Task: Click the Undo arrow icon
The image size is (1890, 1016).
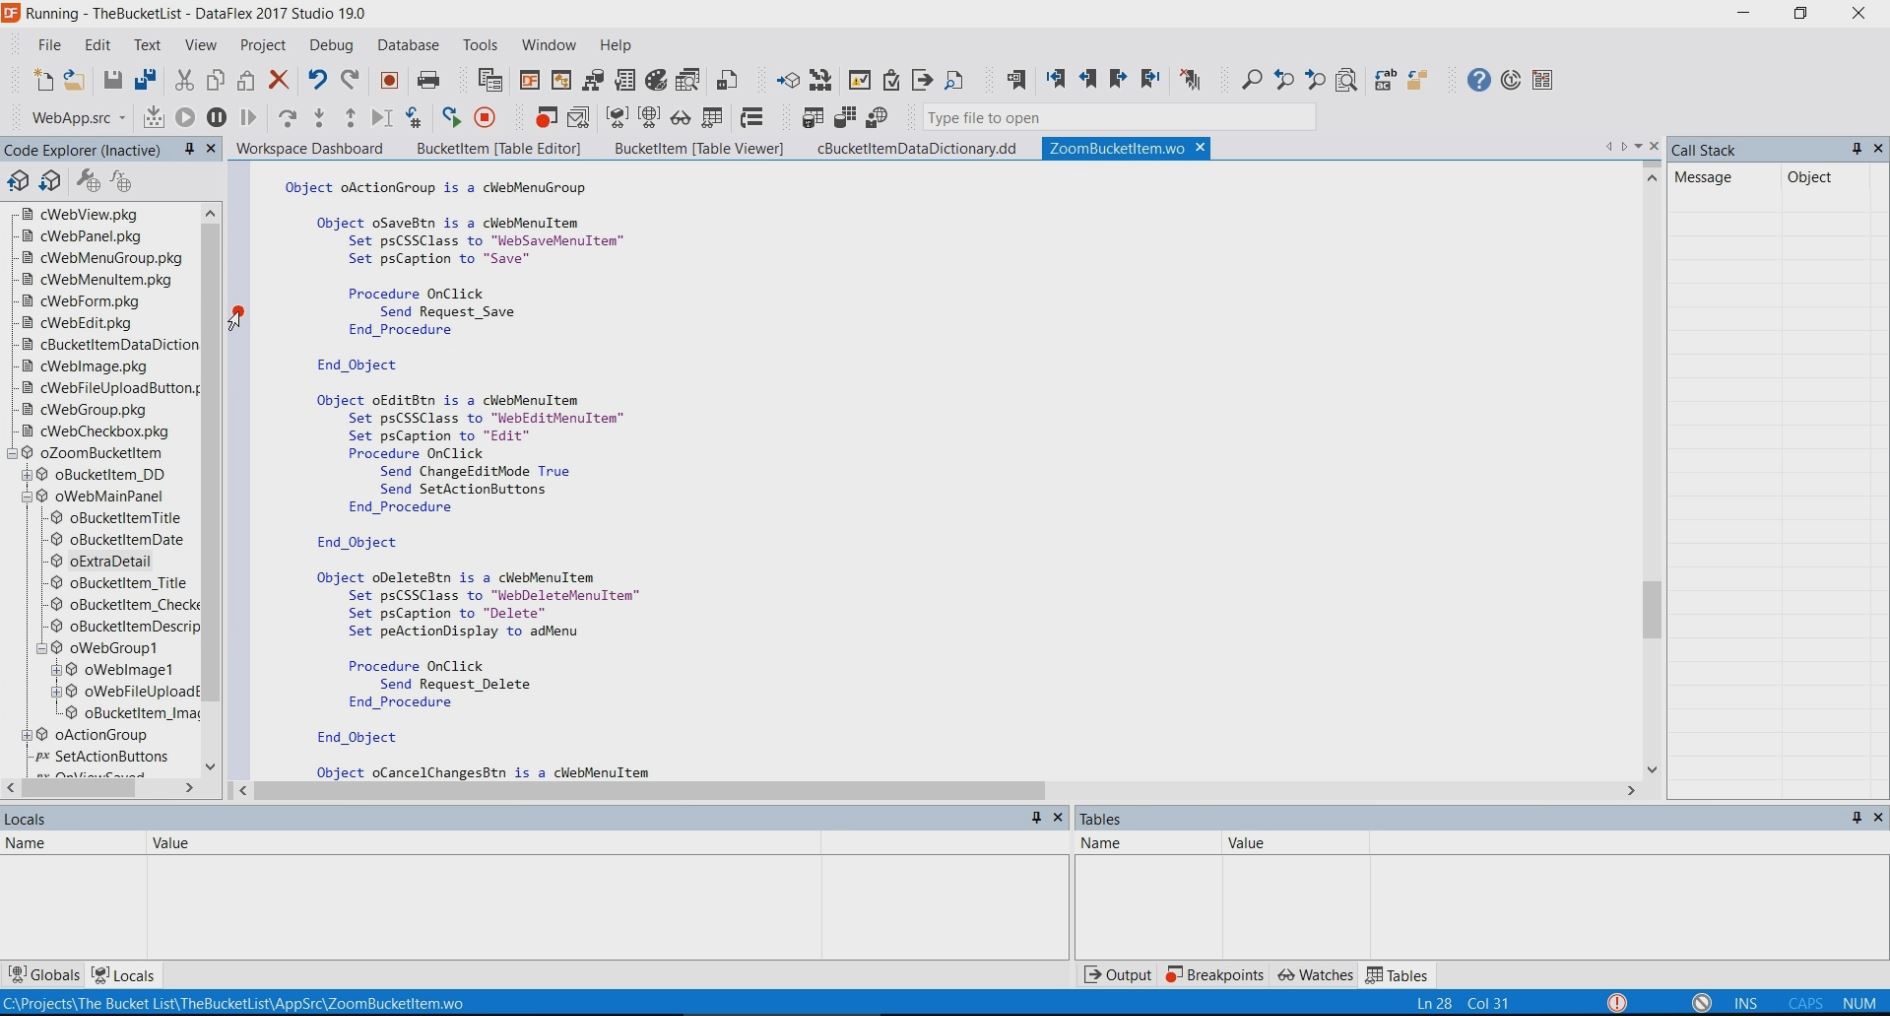Action: click(x=317, y=80)
